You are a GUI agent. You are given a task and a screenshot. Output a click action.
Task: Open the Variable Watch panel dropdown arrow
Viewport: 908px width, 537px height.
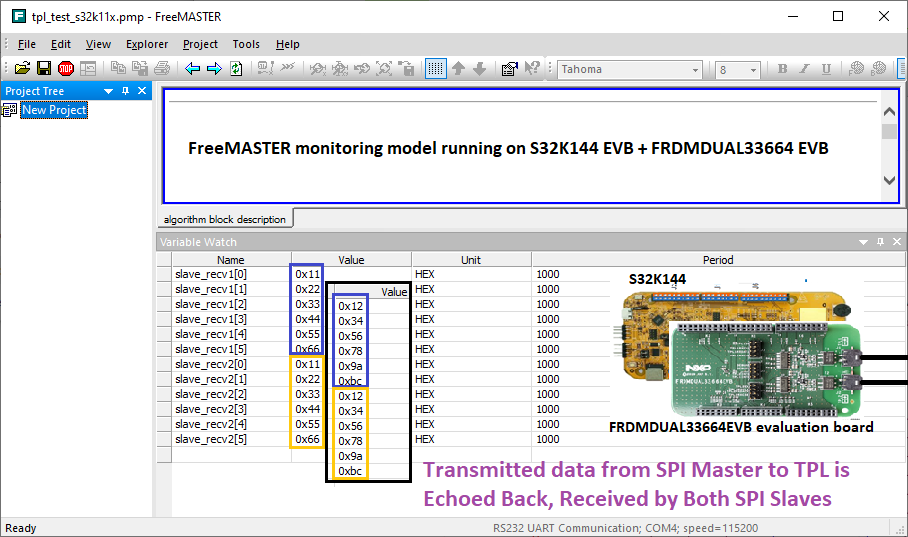[x=863, y=242]
